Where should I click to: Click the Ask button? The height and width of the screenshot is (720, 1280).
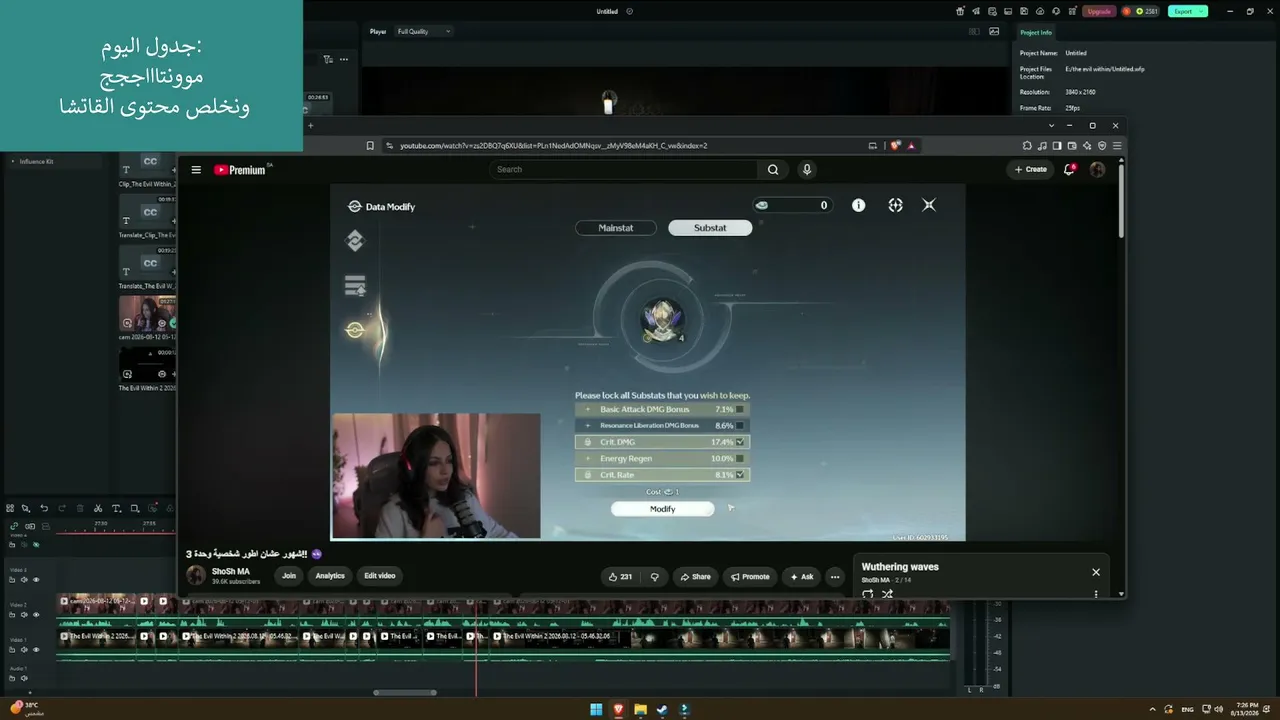point(802,576)
